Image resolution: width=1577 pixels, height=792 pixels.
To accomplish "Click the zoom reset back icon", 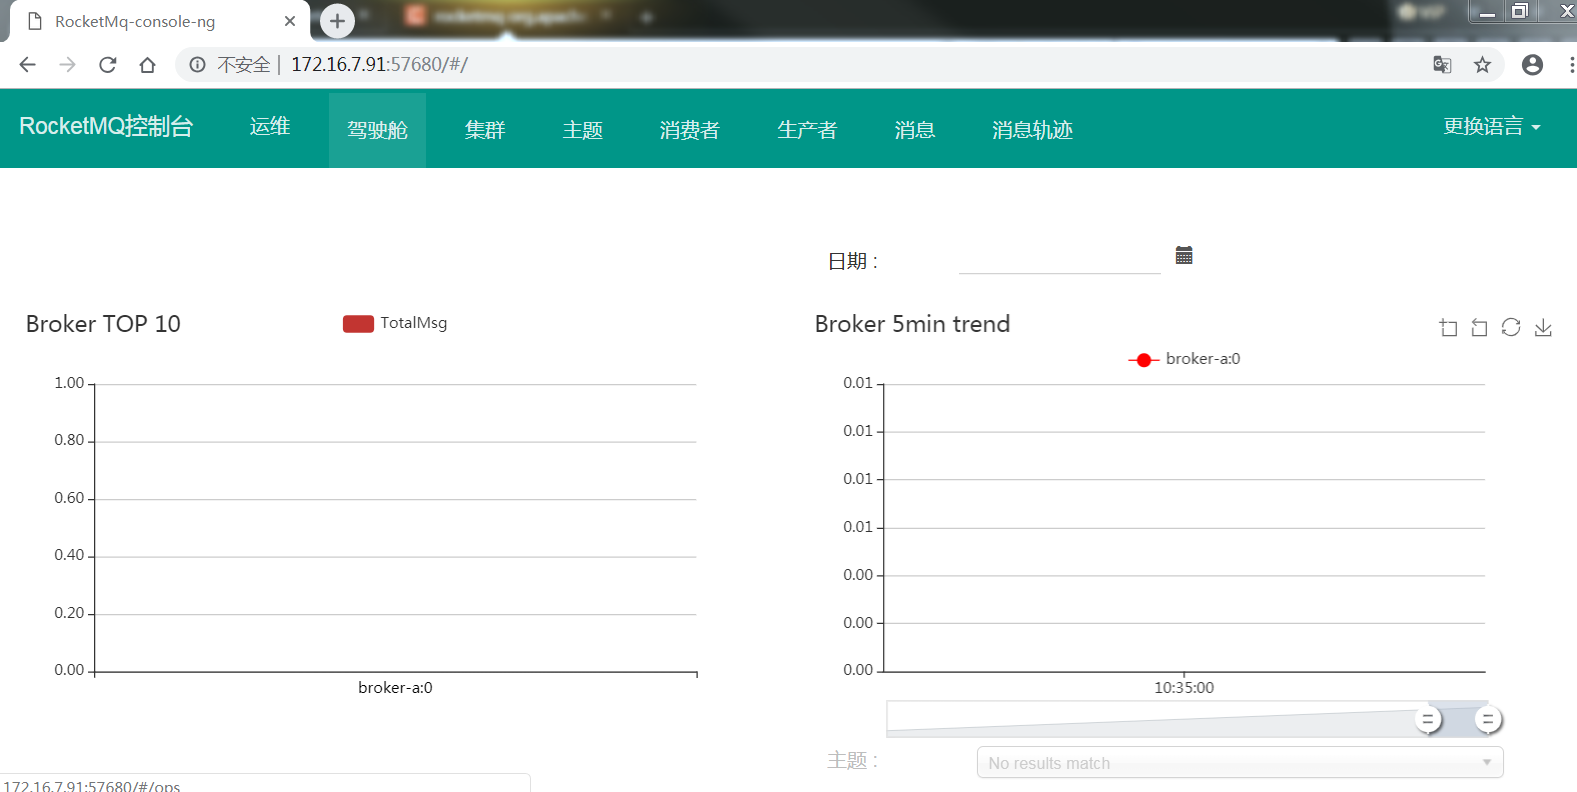I will (1480, 327).
